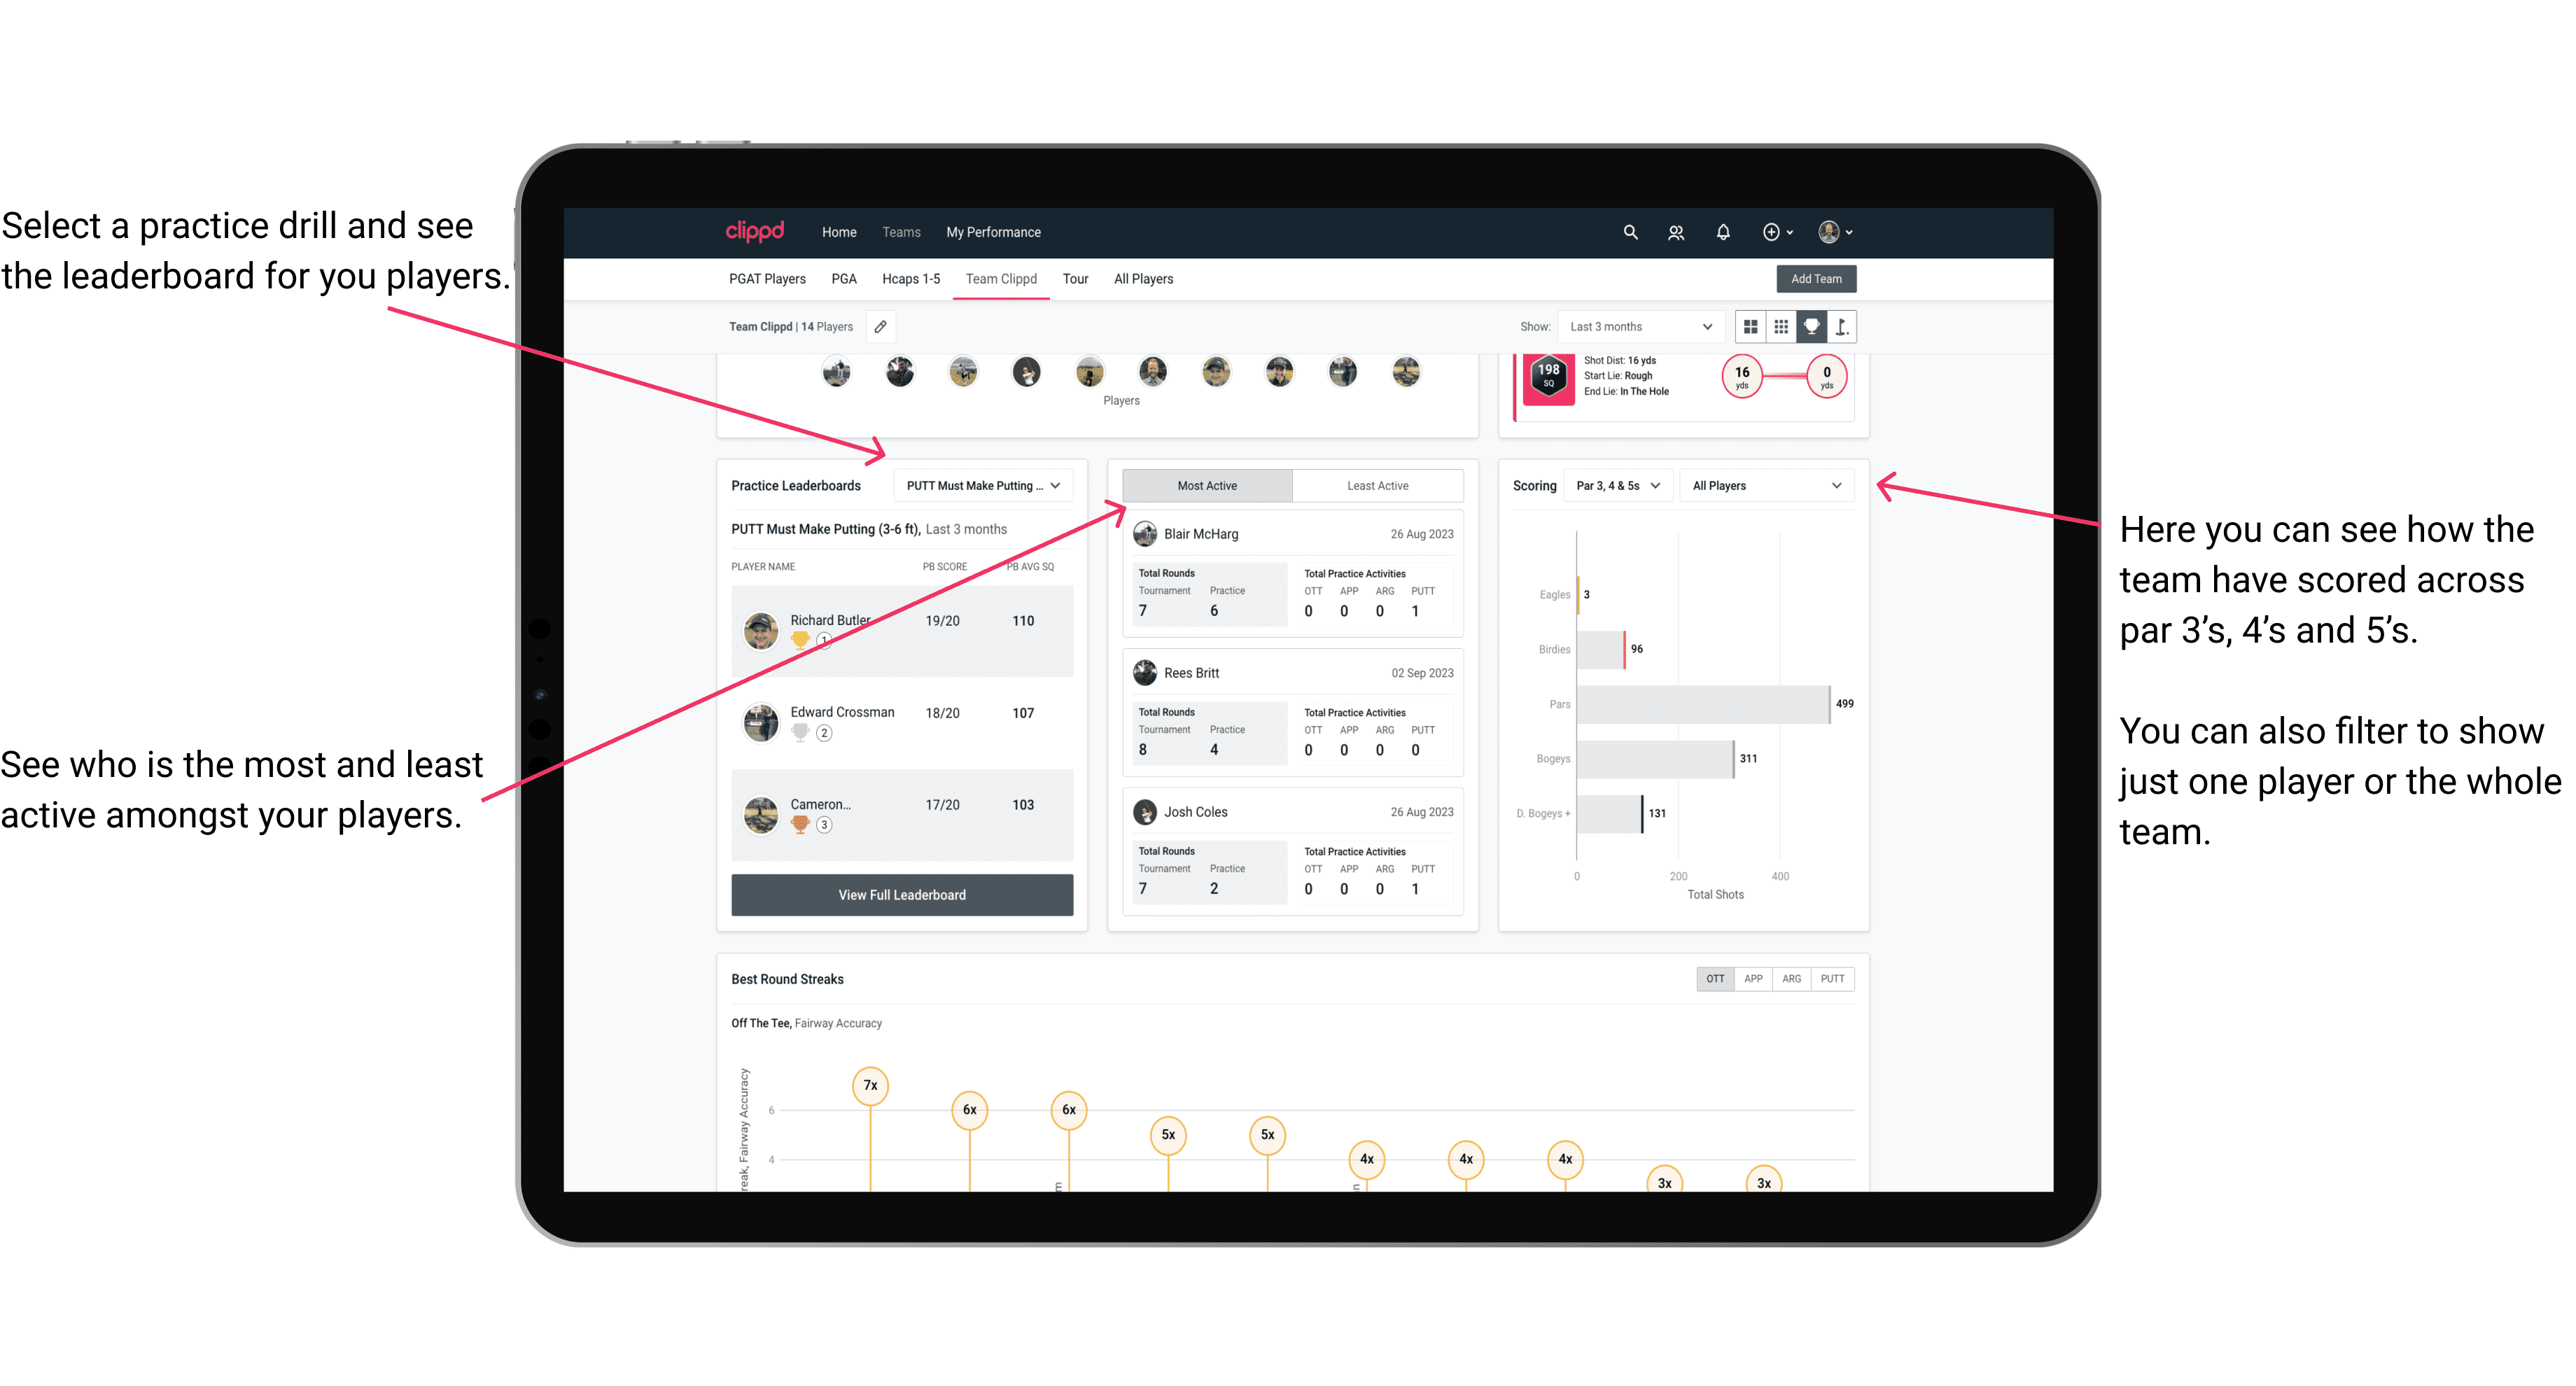Viewport: 2576px width, 1386px height.
Task: Select the All Players tab
Action: [x=1143, y=278]
